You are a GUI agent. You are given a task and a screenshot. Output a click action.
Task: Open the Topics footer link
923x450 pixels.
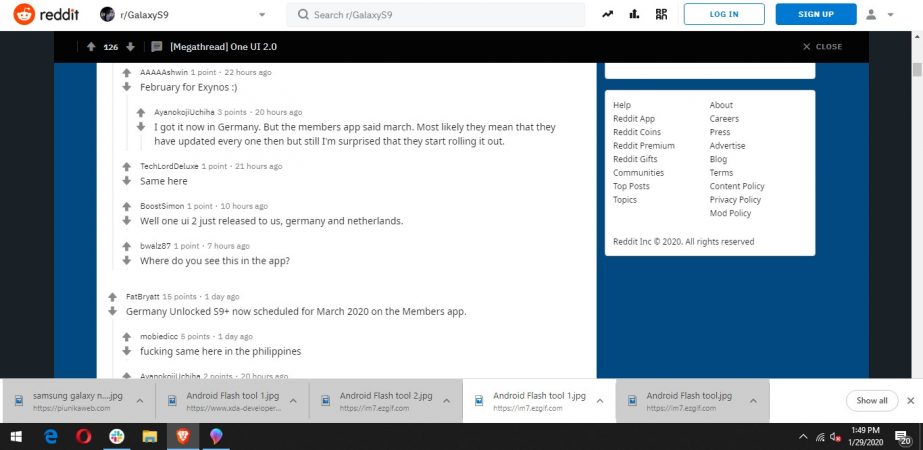tap(625, 200)
